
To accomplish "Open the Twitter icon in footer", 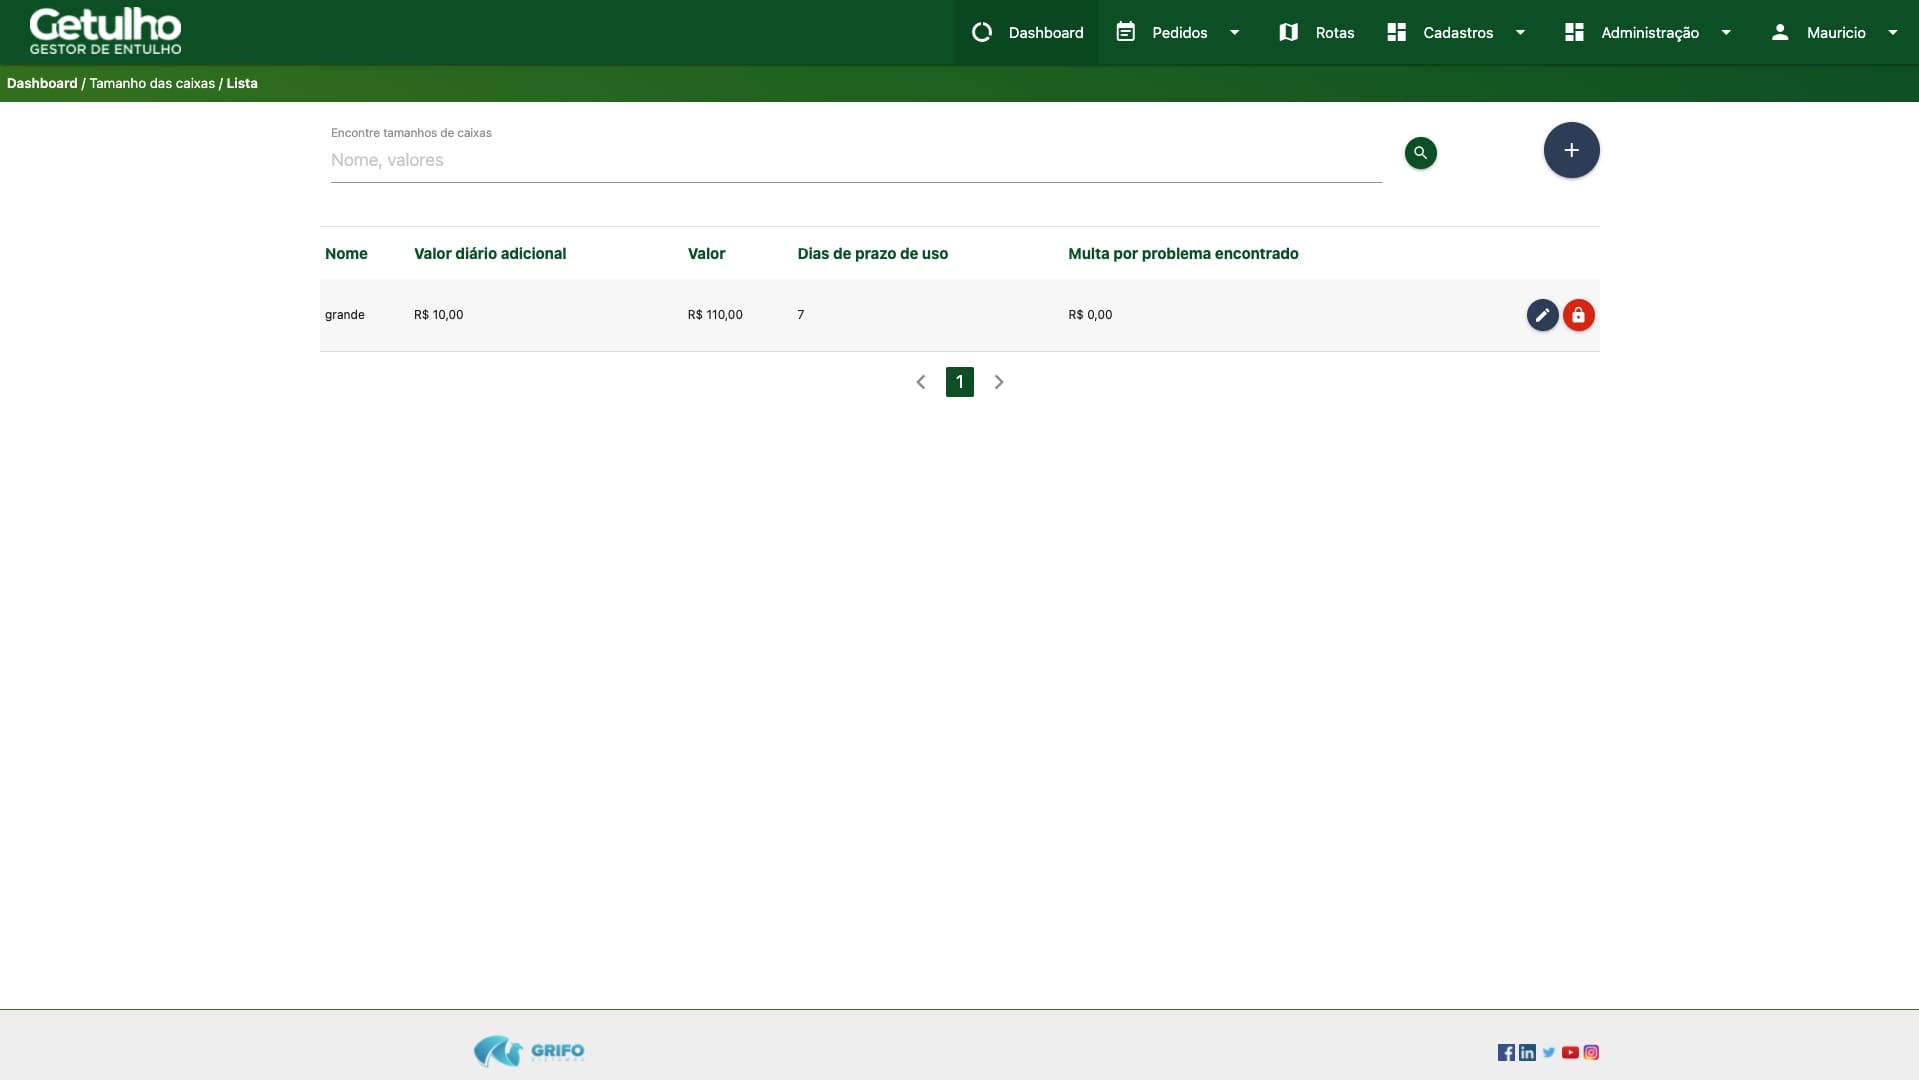I will tap(1548, 1052).
